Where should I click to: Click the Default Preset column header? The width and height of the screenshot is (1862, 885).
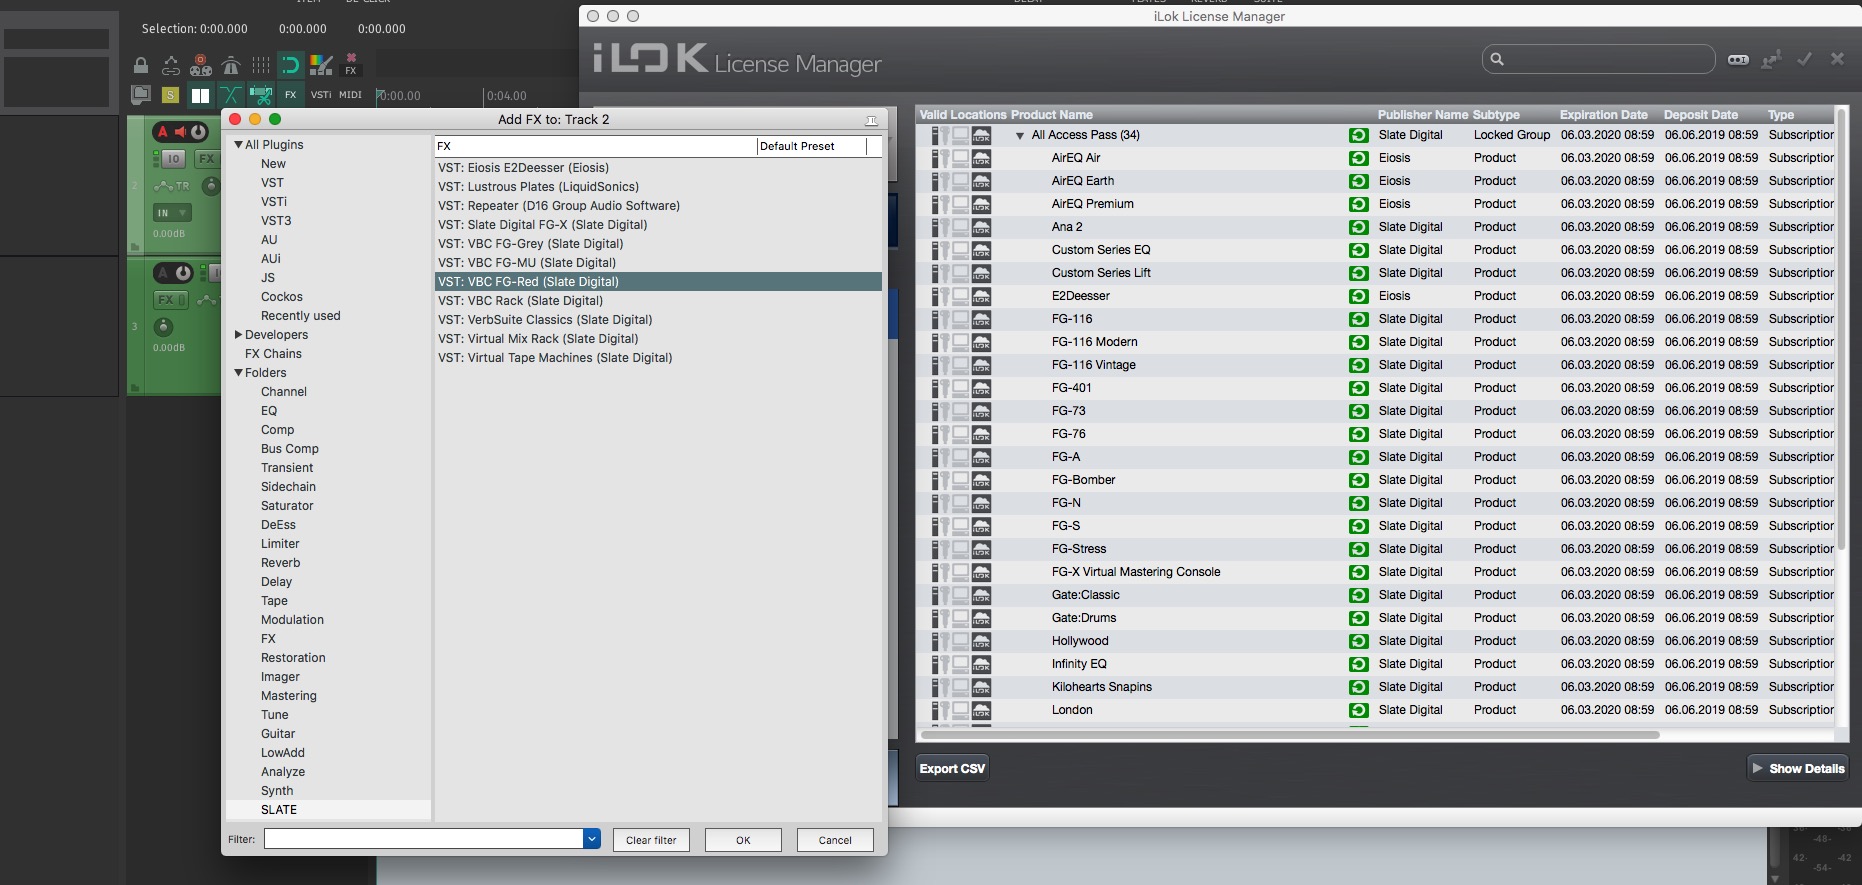(x=812, y=146)
